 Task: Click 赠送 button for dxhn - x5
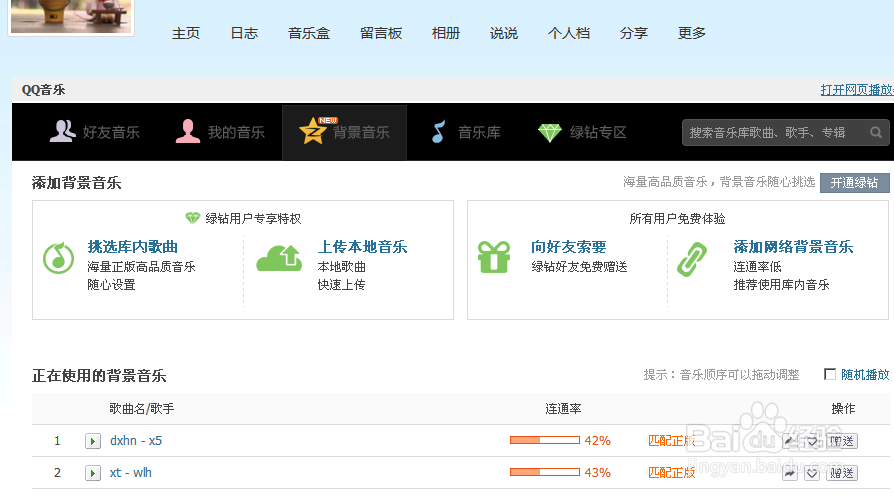[x=842, y=441]
